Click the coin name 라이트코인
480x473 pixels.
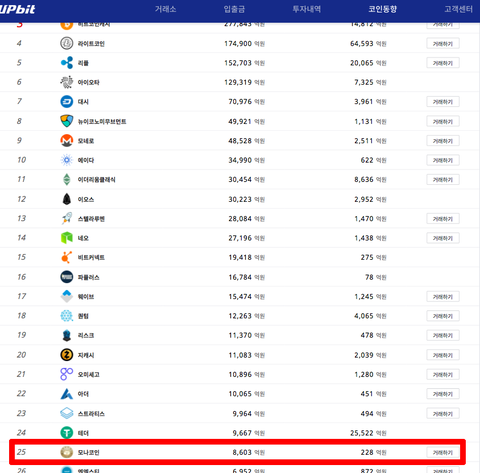[x=91, y=44]
